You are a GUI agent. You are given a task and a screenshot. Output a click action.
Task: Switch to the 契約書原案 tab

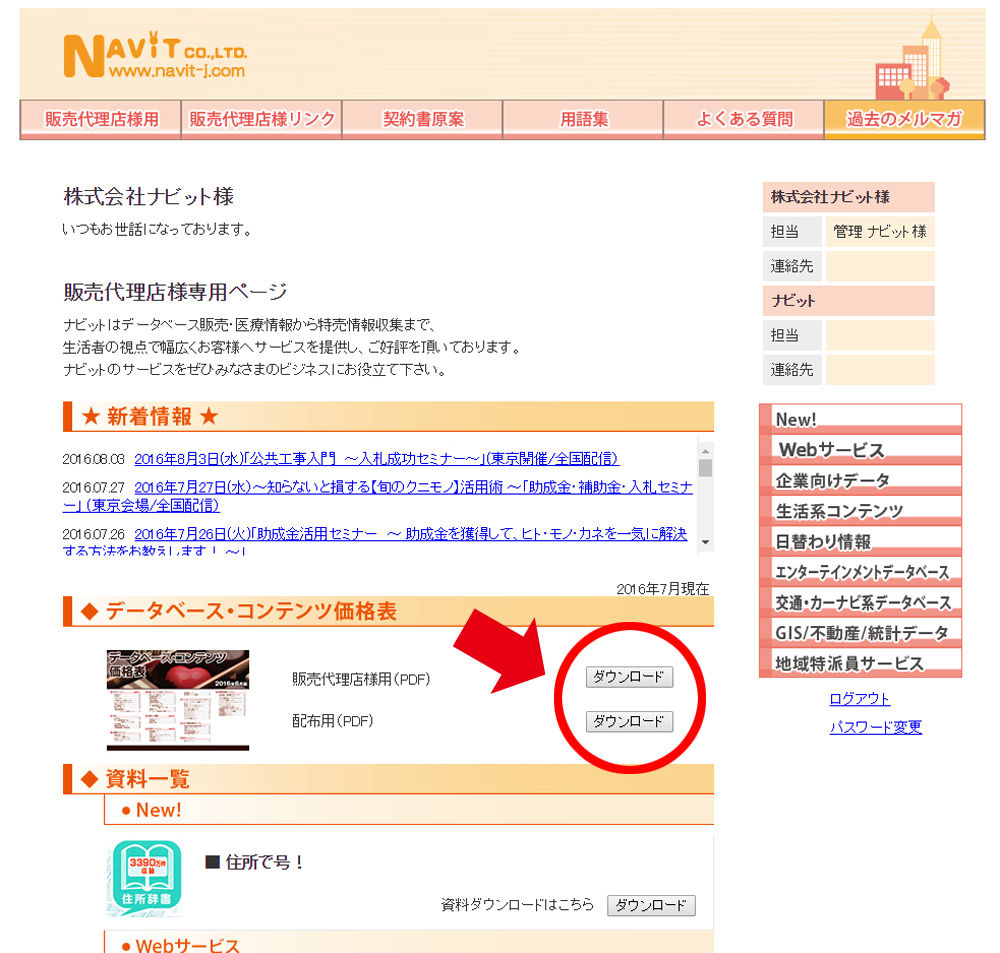coord(422,119)
